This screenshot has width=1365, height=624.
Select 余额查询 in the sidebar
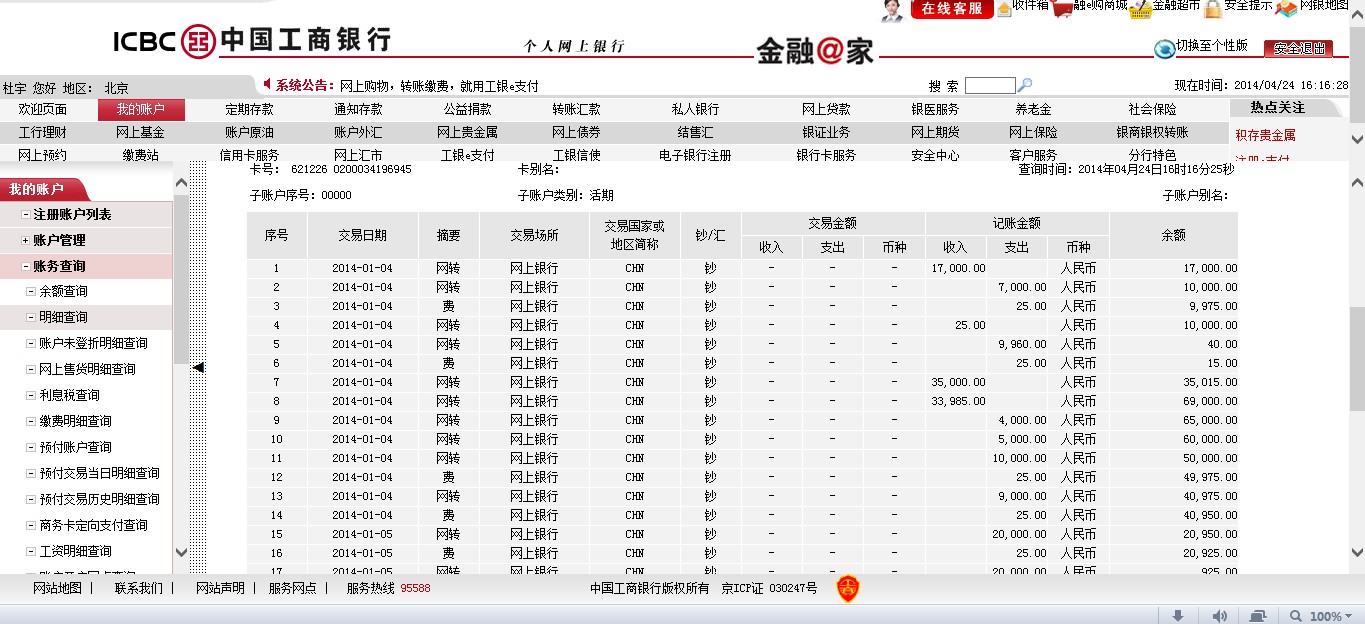[63, 292]
